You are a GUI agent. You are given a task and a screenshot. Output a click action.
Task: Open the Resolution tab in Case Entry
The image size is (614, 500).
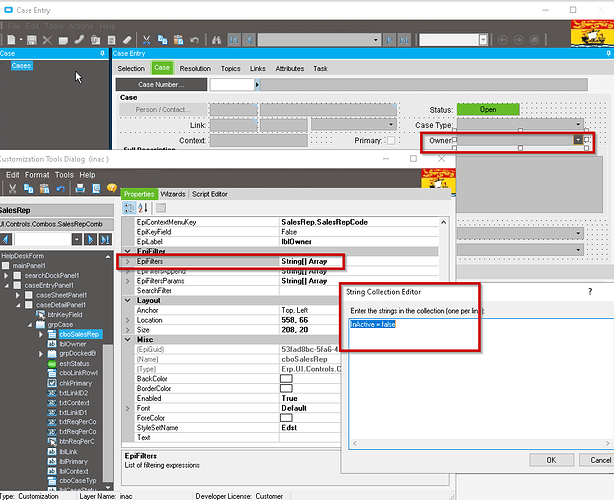tap(195, 69)
